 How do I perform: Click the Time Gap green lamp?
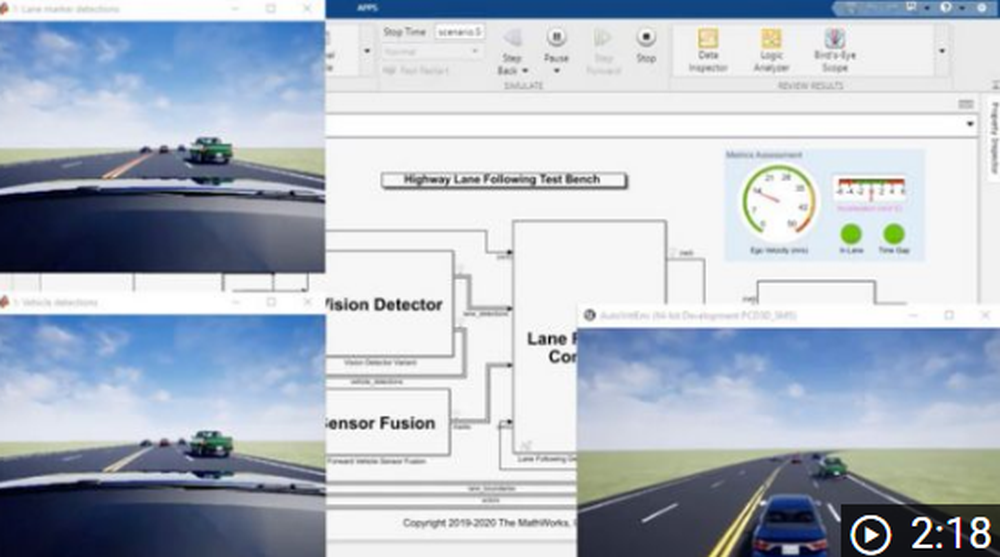pyautogui.click(x=893, y=234)
